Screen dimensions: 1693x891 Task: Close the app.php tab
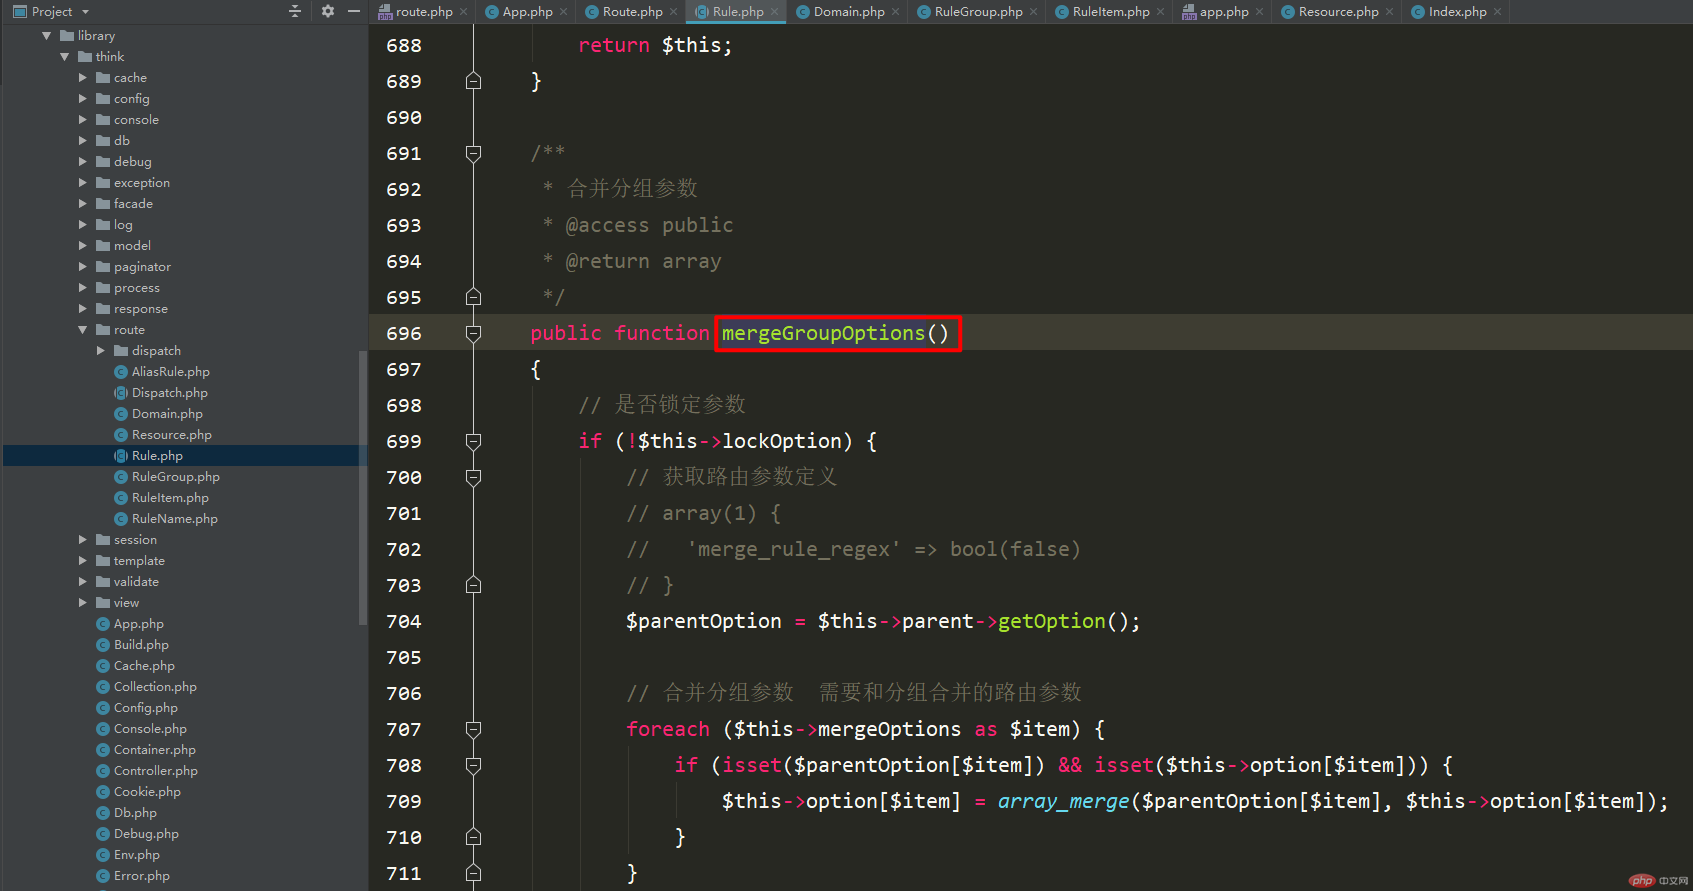[x=1260, y=12]
